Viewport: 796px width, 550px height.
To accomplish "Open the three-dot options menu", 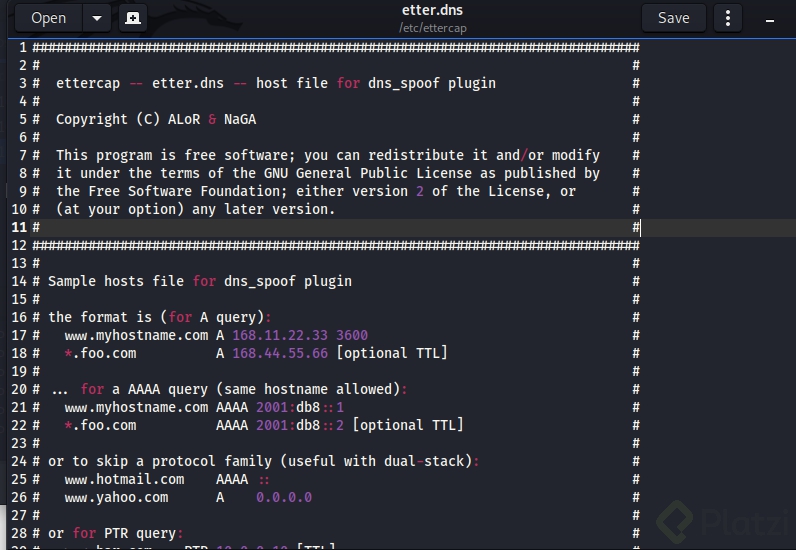I will [x=727, y=18].
